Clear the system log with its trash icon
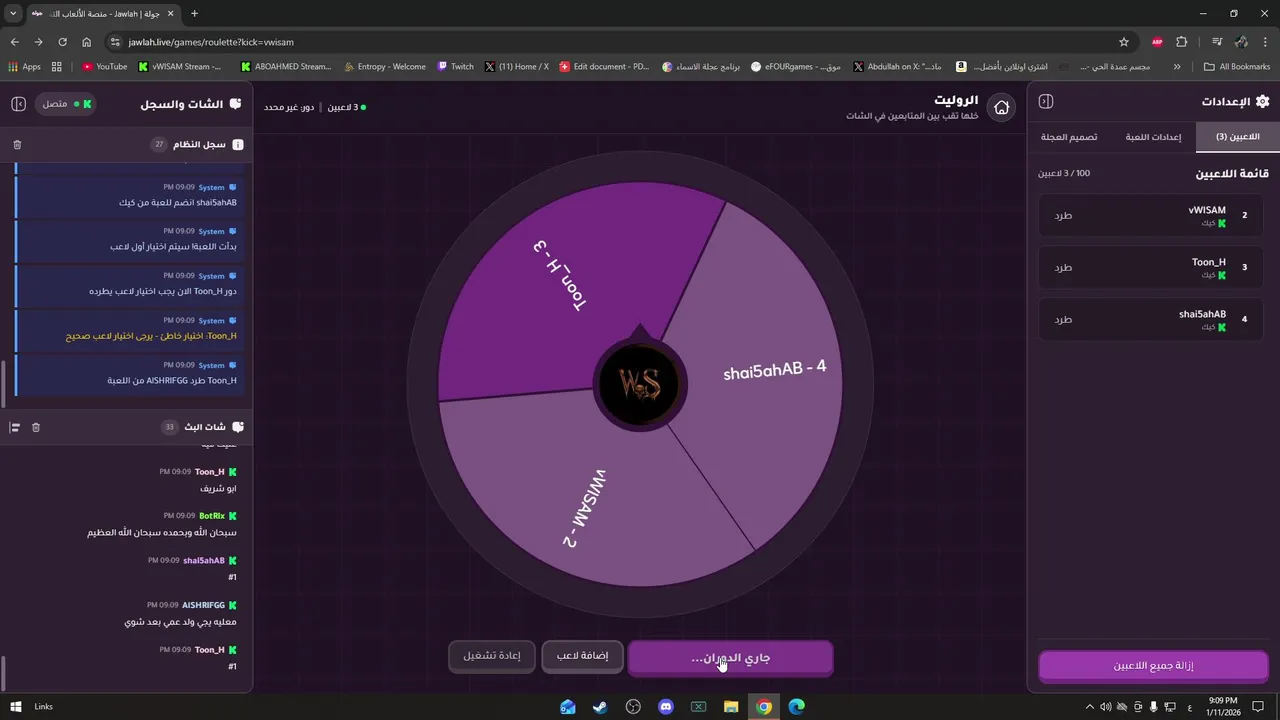The image size is (1280, 720). (x=17, y=145)
